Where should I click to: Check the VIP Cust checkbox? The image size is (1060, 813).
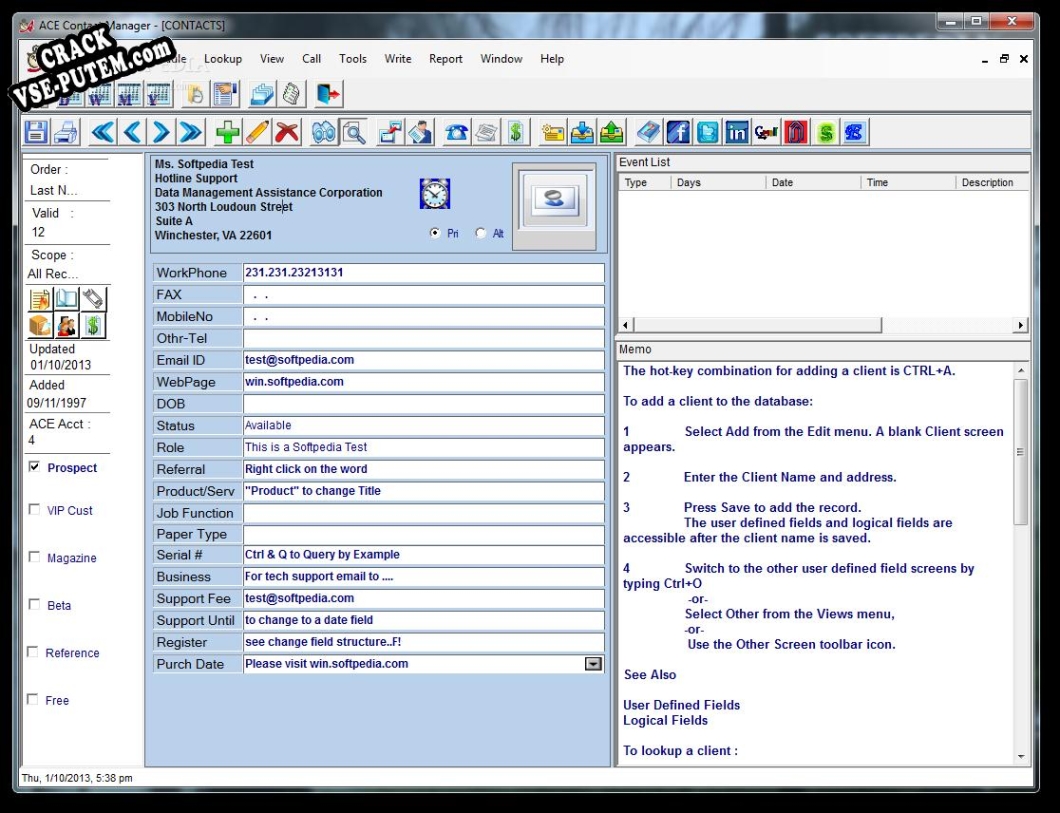pyautogui.click(x=34, y=510)
